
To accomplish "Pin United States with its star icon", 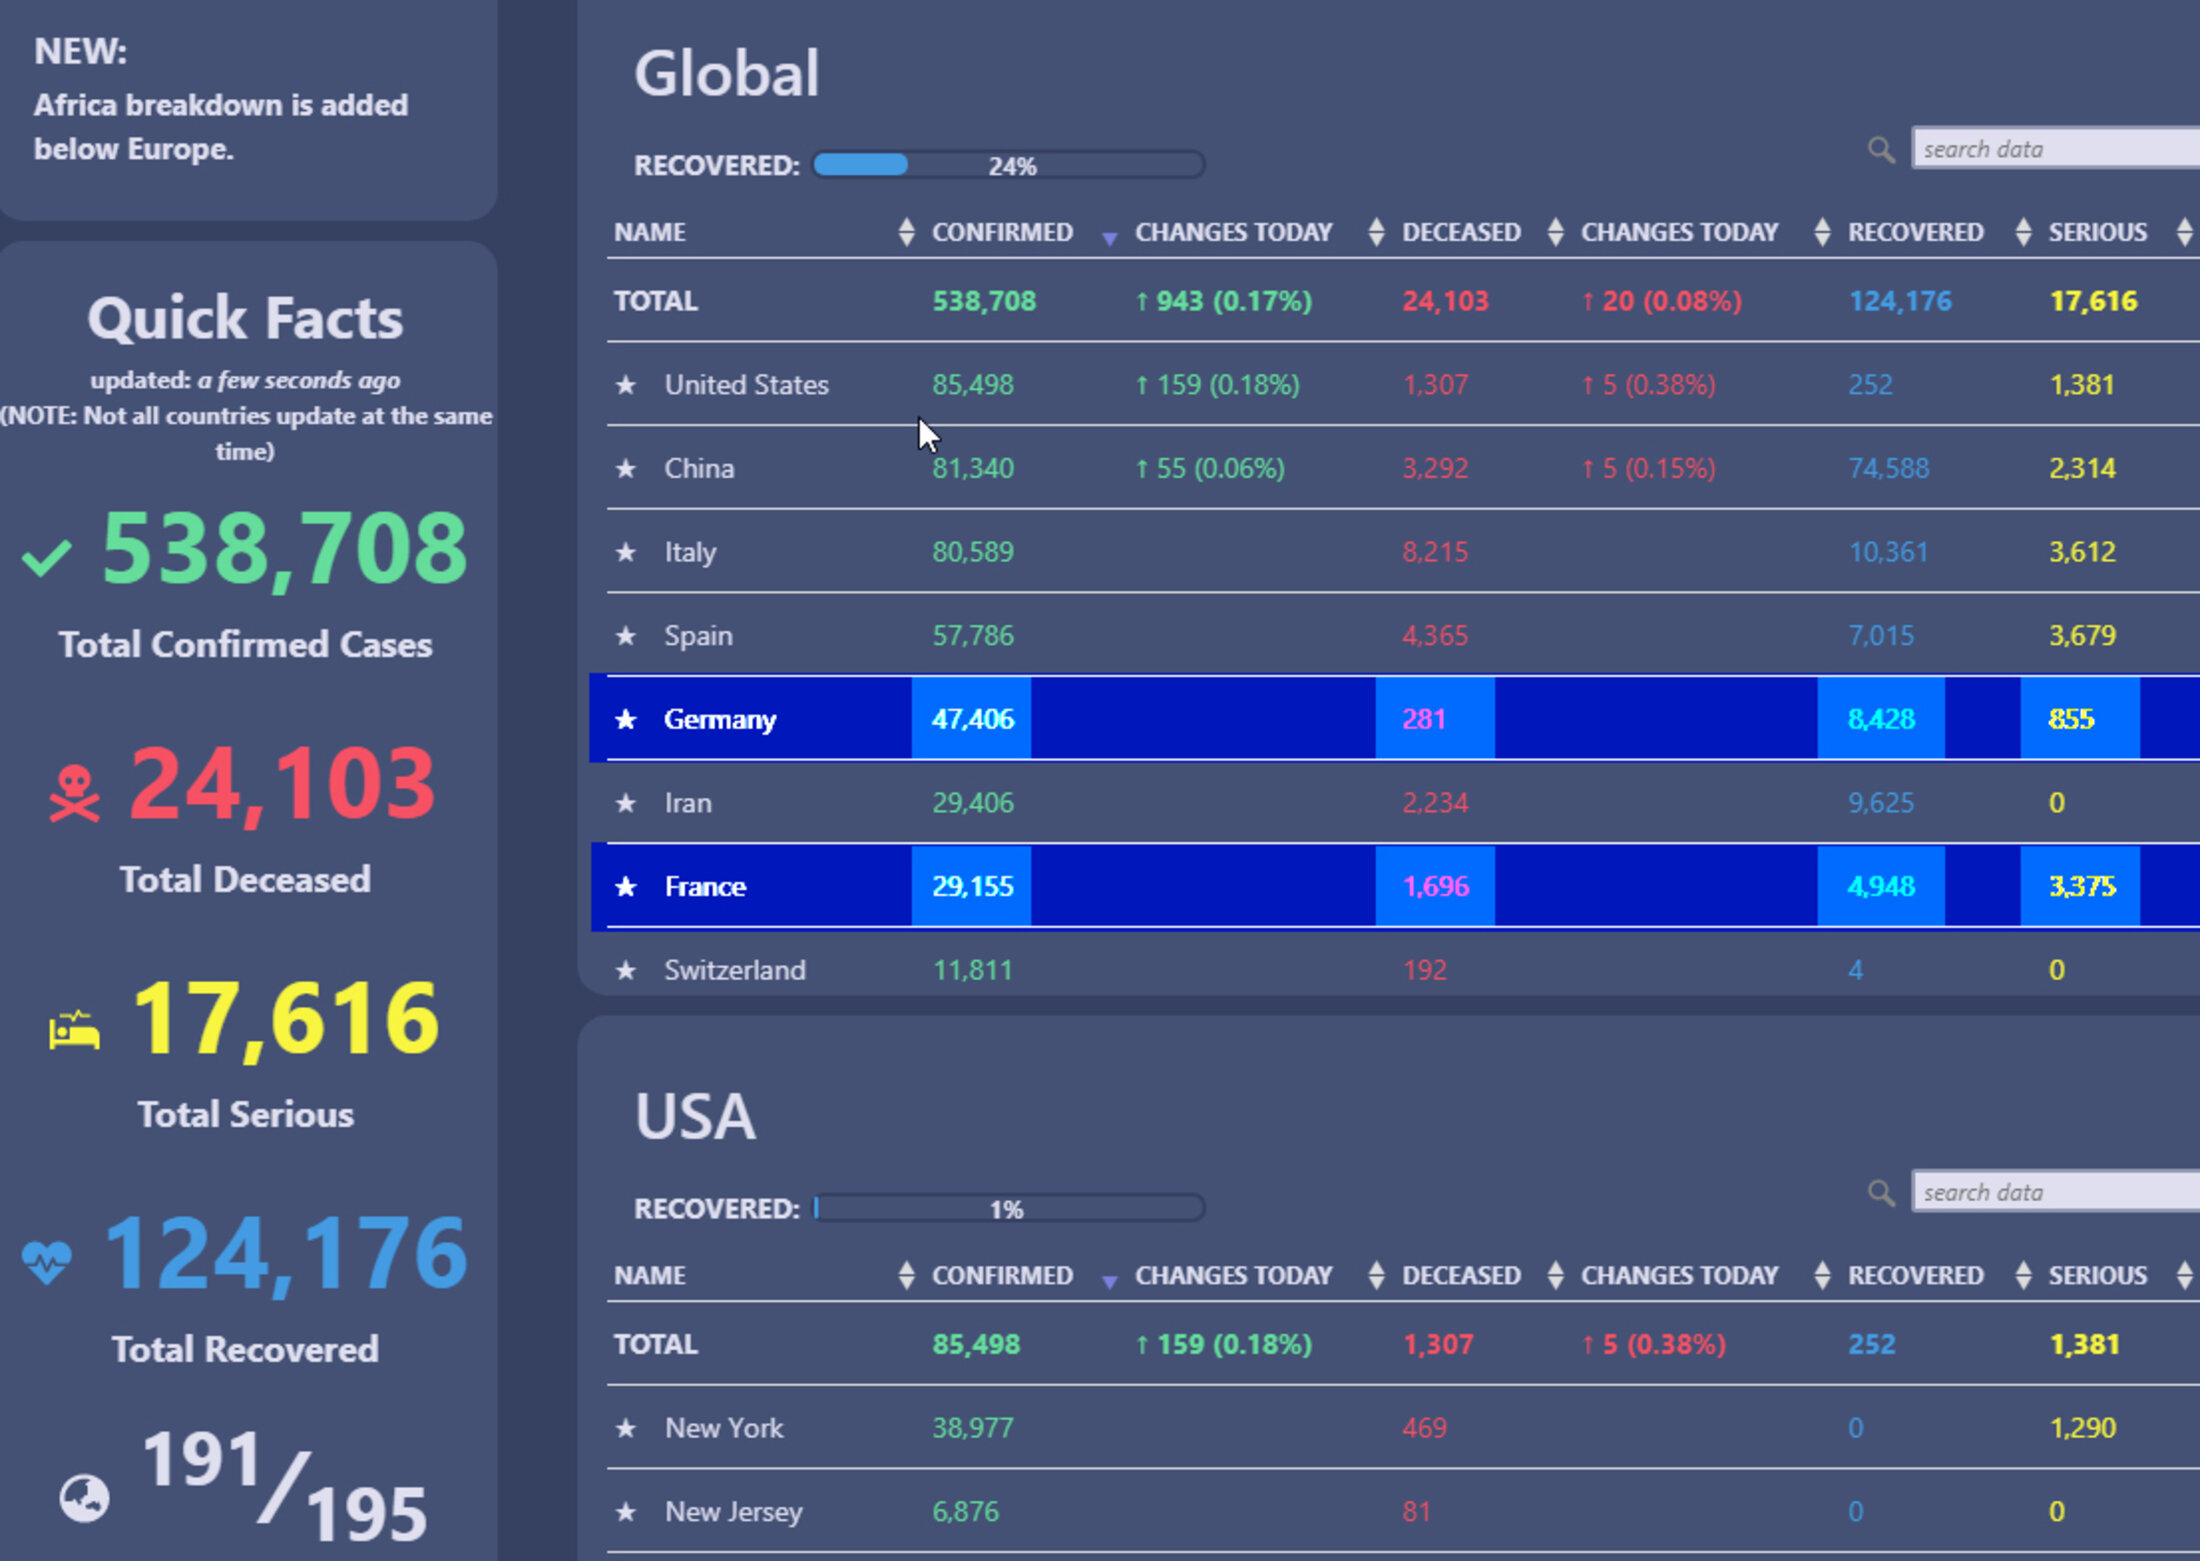I will (626, 384).
